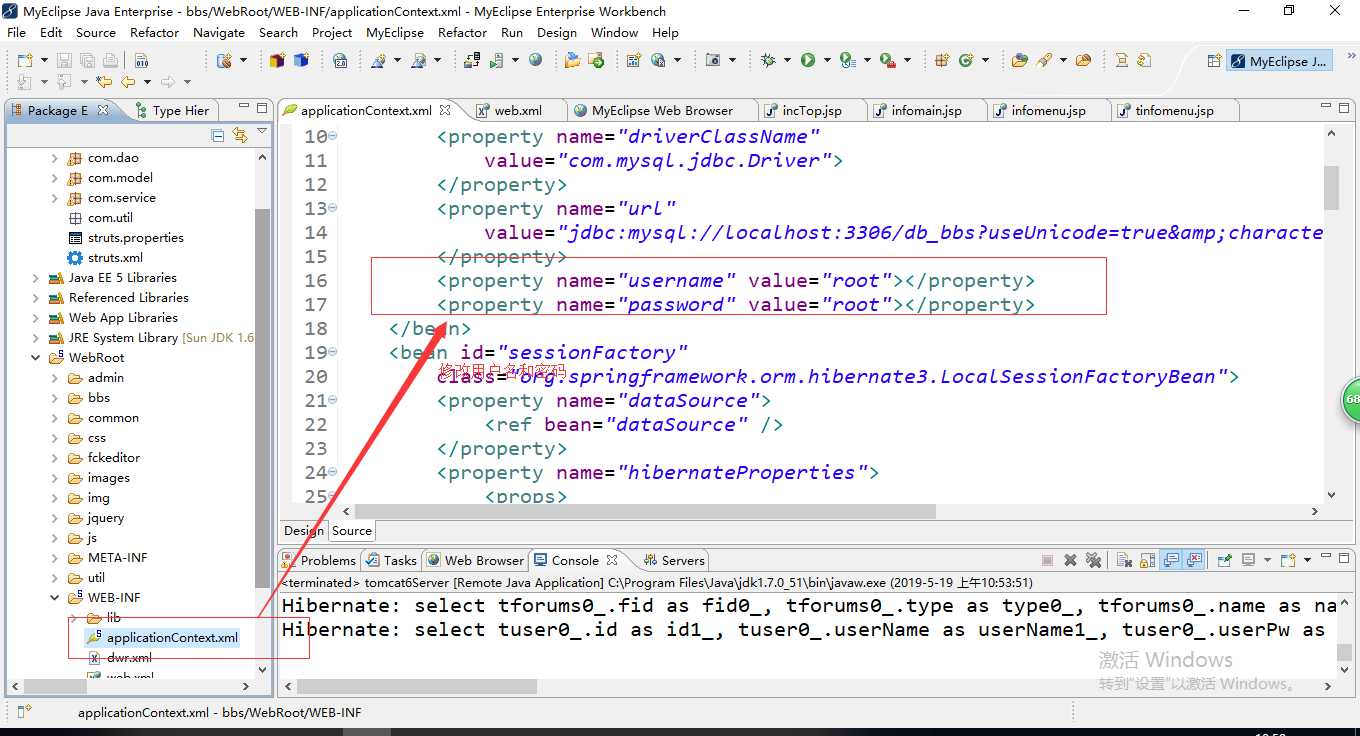Image resolution: width=1360 pixels, height=736 pixels.
Task: Click the Last Edit Location icon
Action: pyautogui.click(x=103, y=82)
